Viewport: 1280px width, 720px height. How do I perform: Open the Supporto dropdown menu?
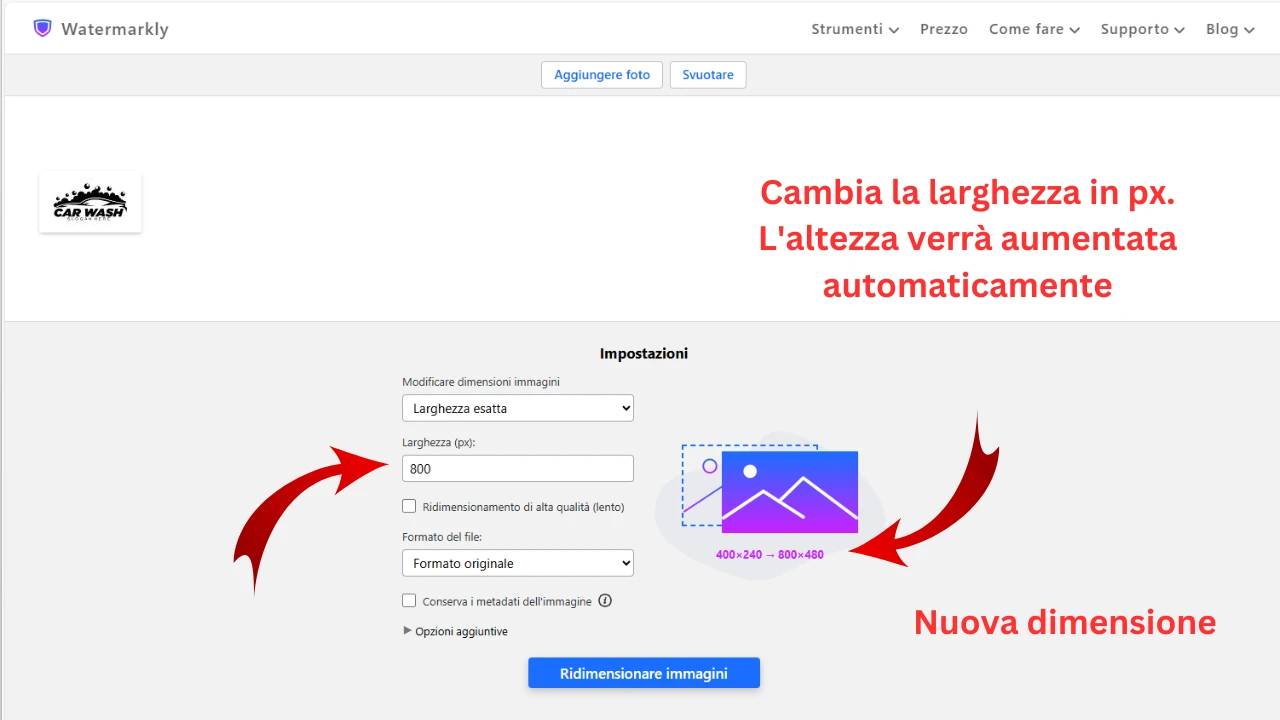pos(1143,29)
